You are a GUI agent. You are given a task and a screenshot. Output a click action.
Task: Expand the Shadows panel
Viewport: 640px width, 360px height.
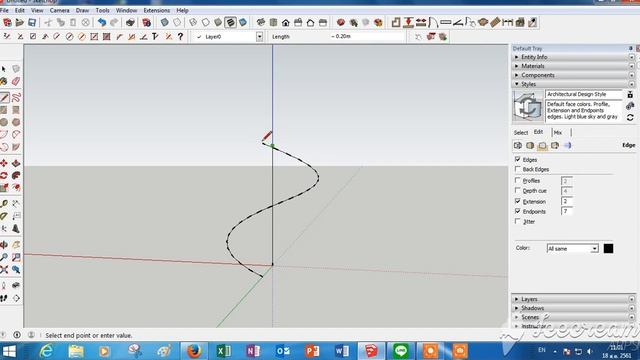[573, 308]
